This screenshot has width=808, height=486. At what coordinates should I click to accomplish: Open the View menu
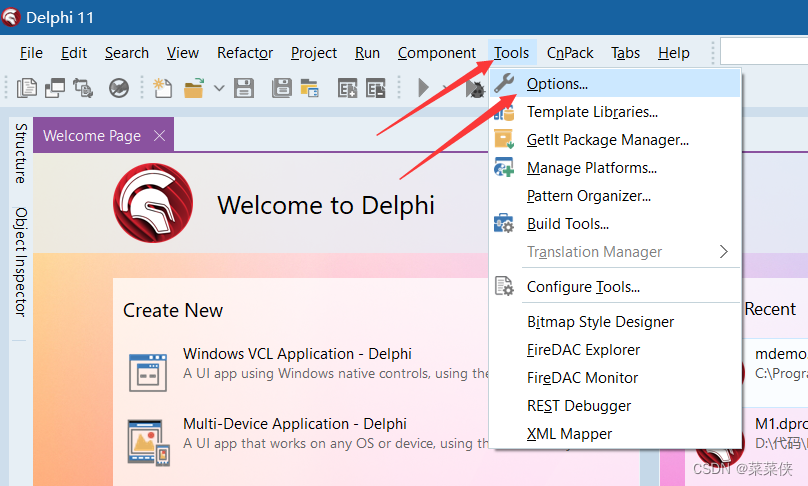pyautogui.click(x=182, y=53)
